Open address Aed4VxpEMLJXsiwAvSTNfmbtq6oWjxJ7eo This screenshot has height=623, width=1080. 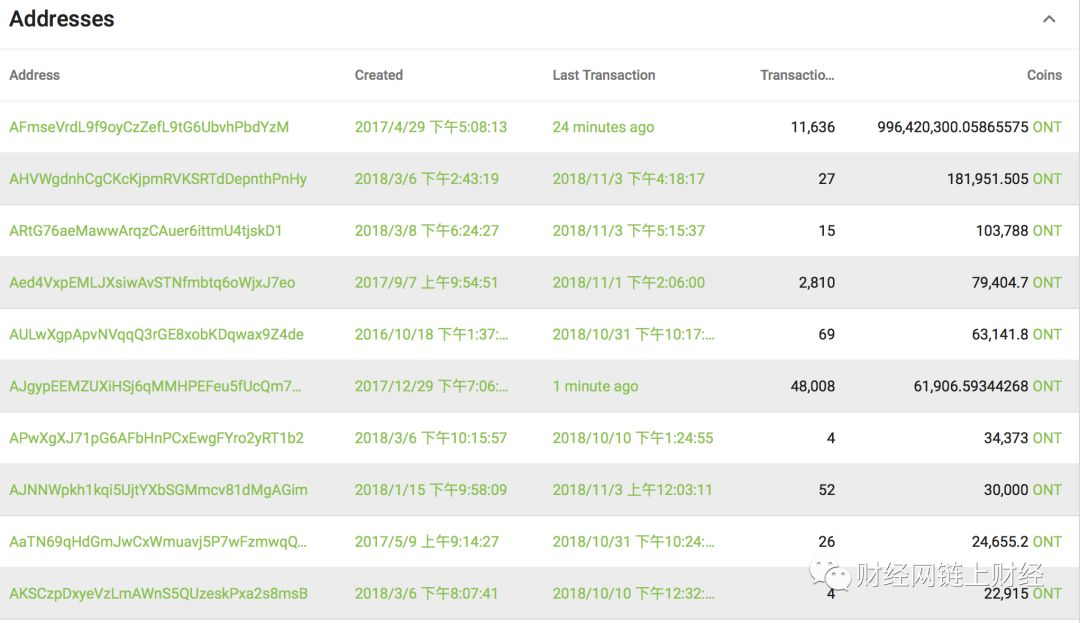[x=152, y=282]
